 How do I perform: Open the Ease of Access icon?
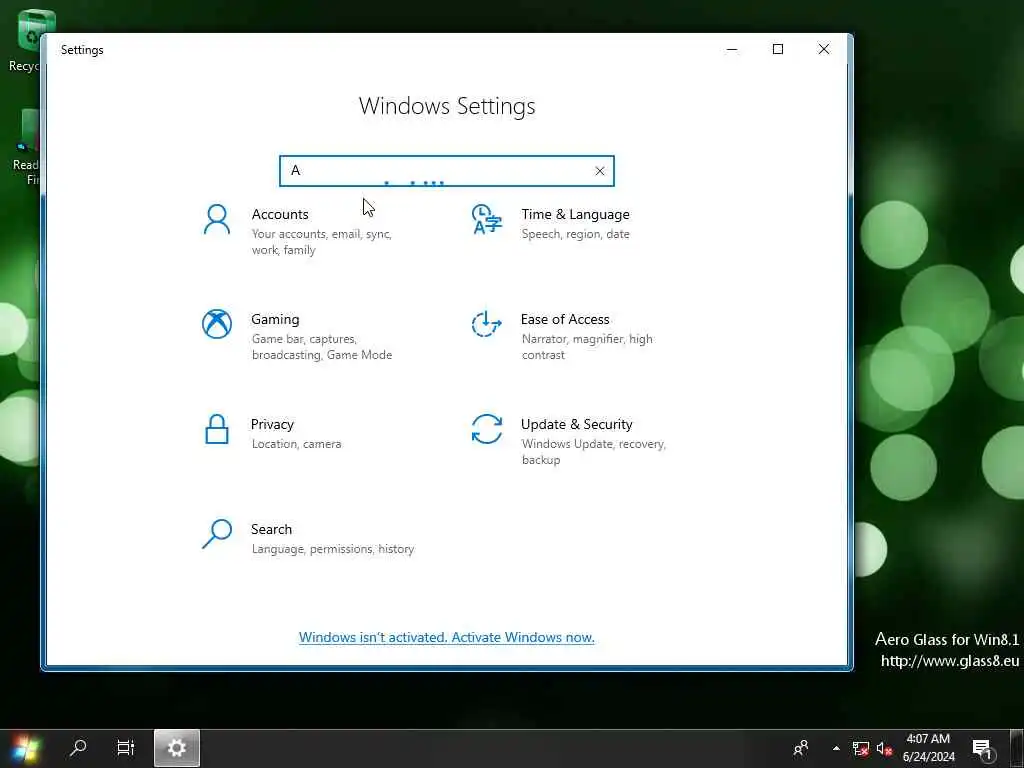(x=487, y=324)
